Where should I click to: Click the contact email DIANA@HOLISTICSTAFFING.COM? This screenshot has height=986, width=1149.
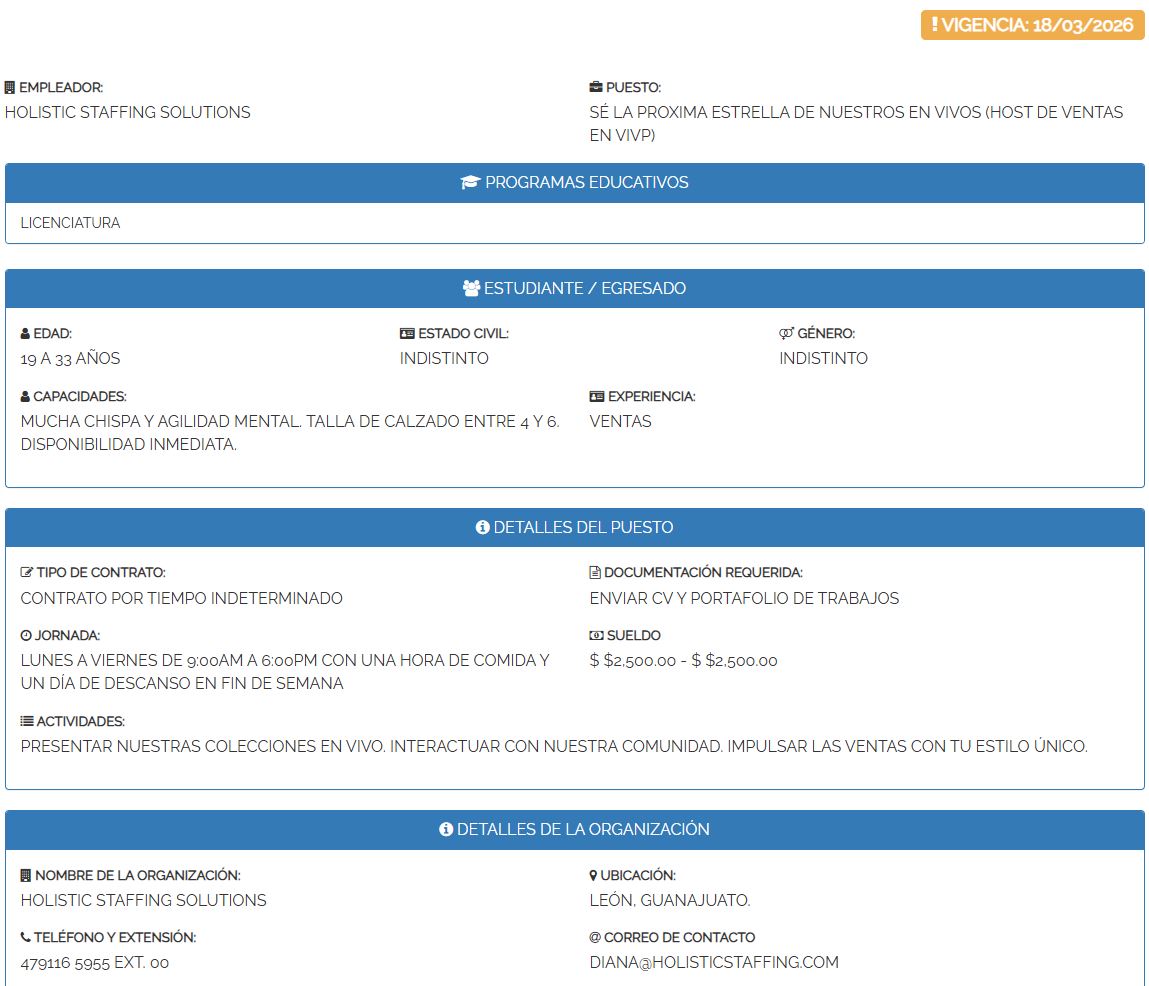[x=714, y=963]
